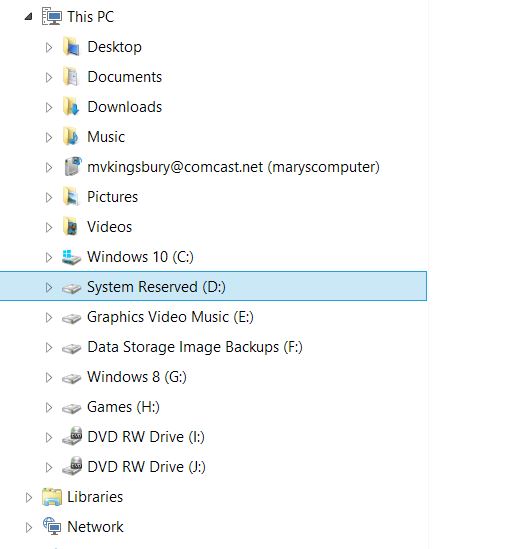This screenshot has height=549, width=509.
Task: Expand the Windows 10 (C:) drive node
Action: click(49, 258)
